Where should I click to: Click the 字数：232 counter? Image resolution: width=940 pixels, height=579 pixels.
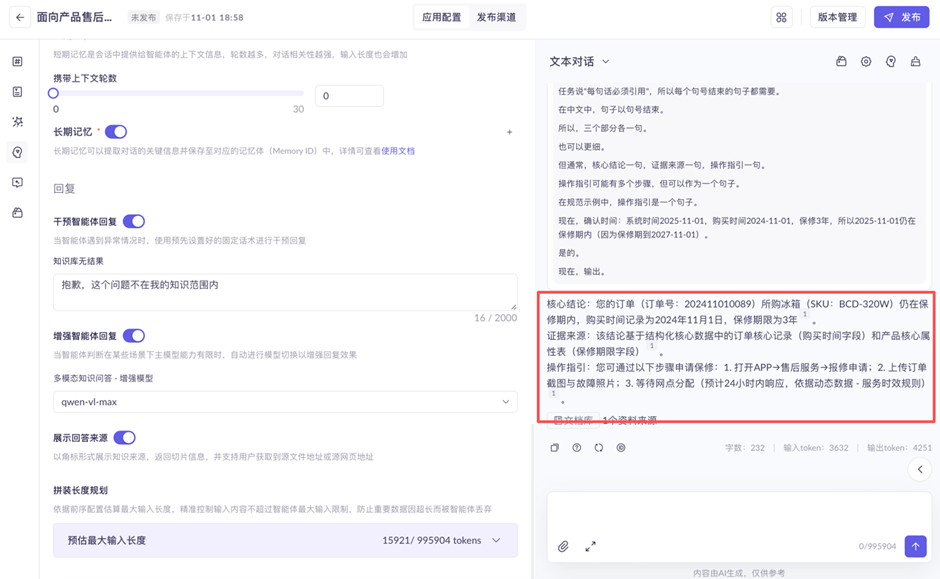point(745,448)
